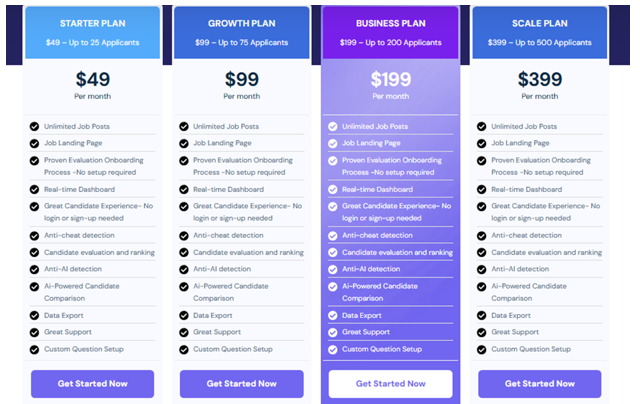Click the $49 price in Starter Plan
The height and width of the screenshot is (404, 640).
(x=93, y=79)
